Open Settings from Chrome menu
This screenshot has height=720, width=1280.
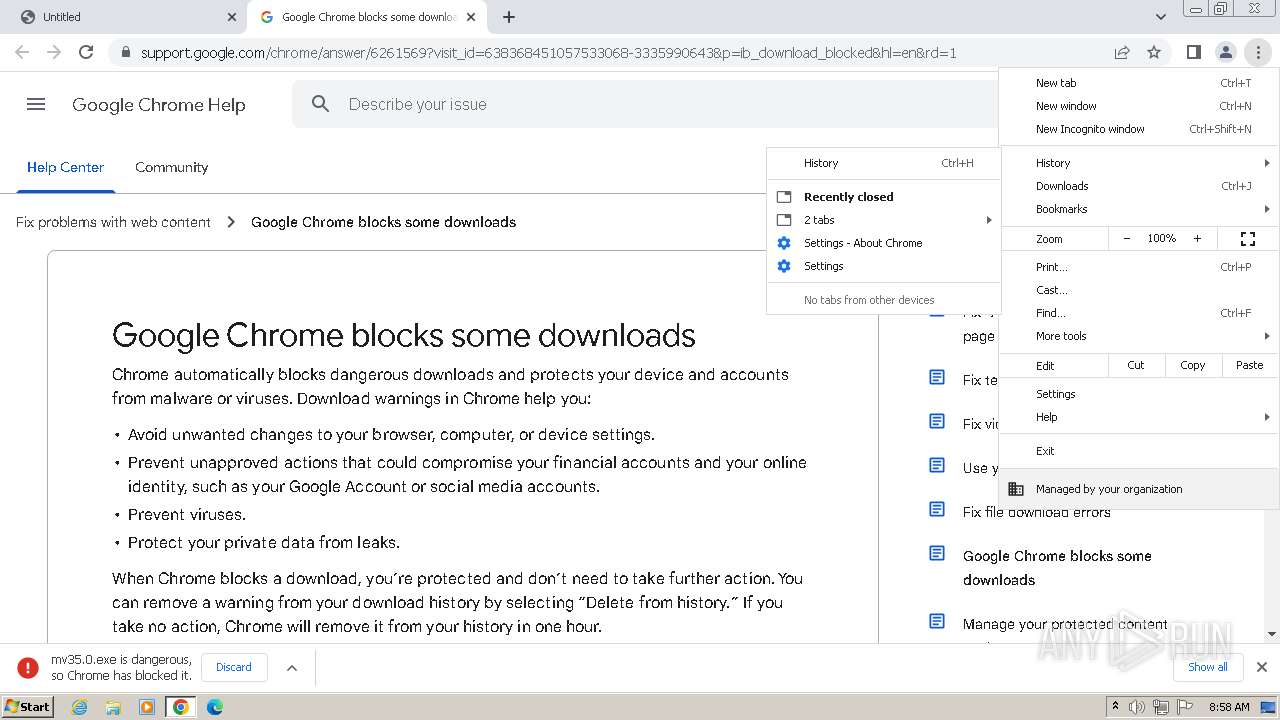point(1139,394)
